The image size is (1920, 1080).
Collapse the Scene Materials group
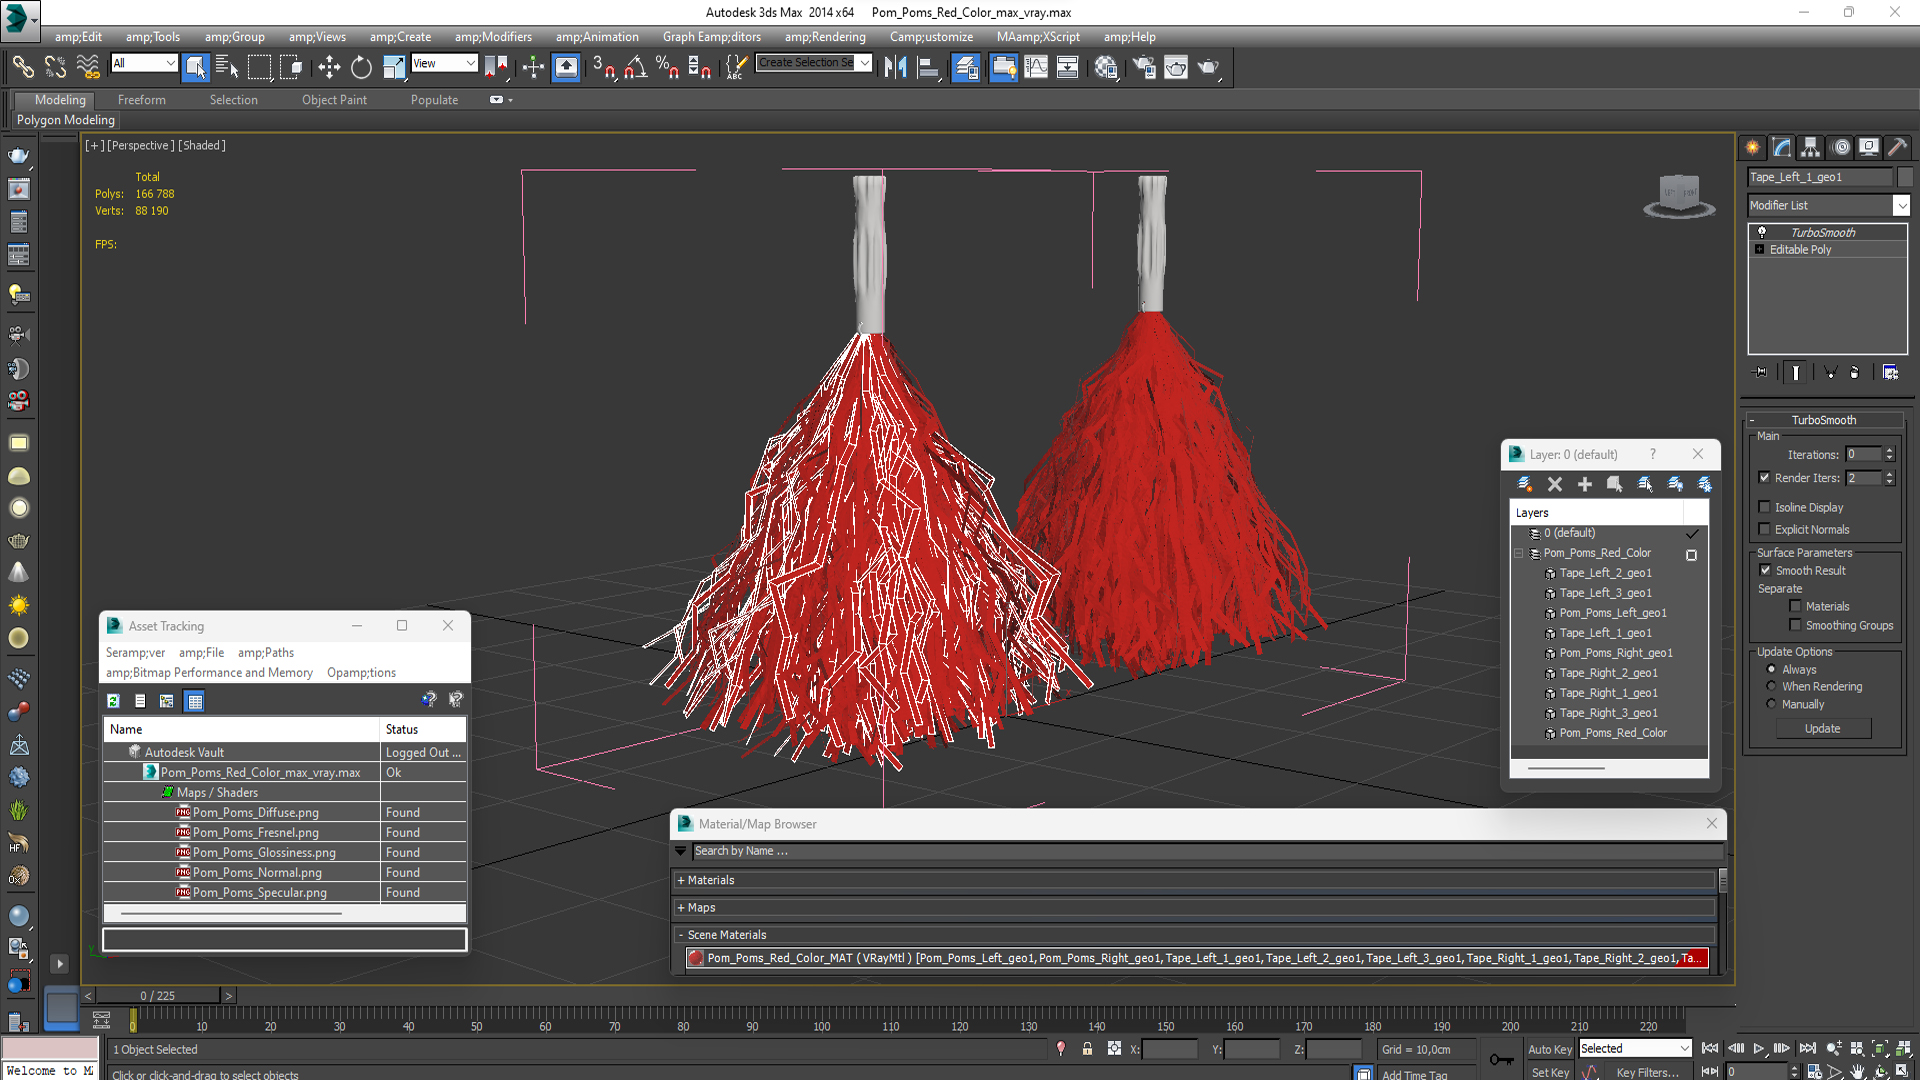681,935
